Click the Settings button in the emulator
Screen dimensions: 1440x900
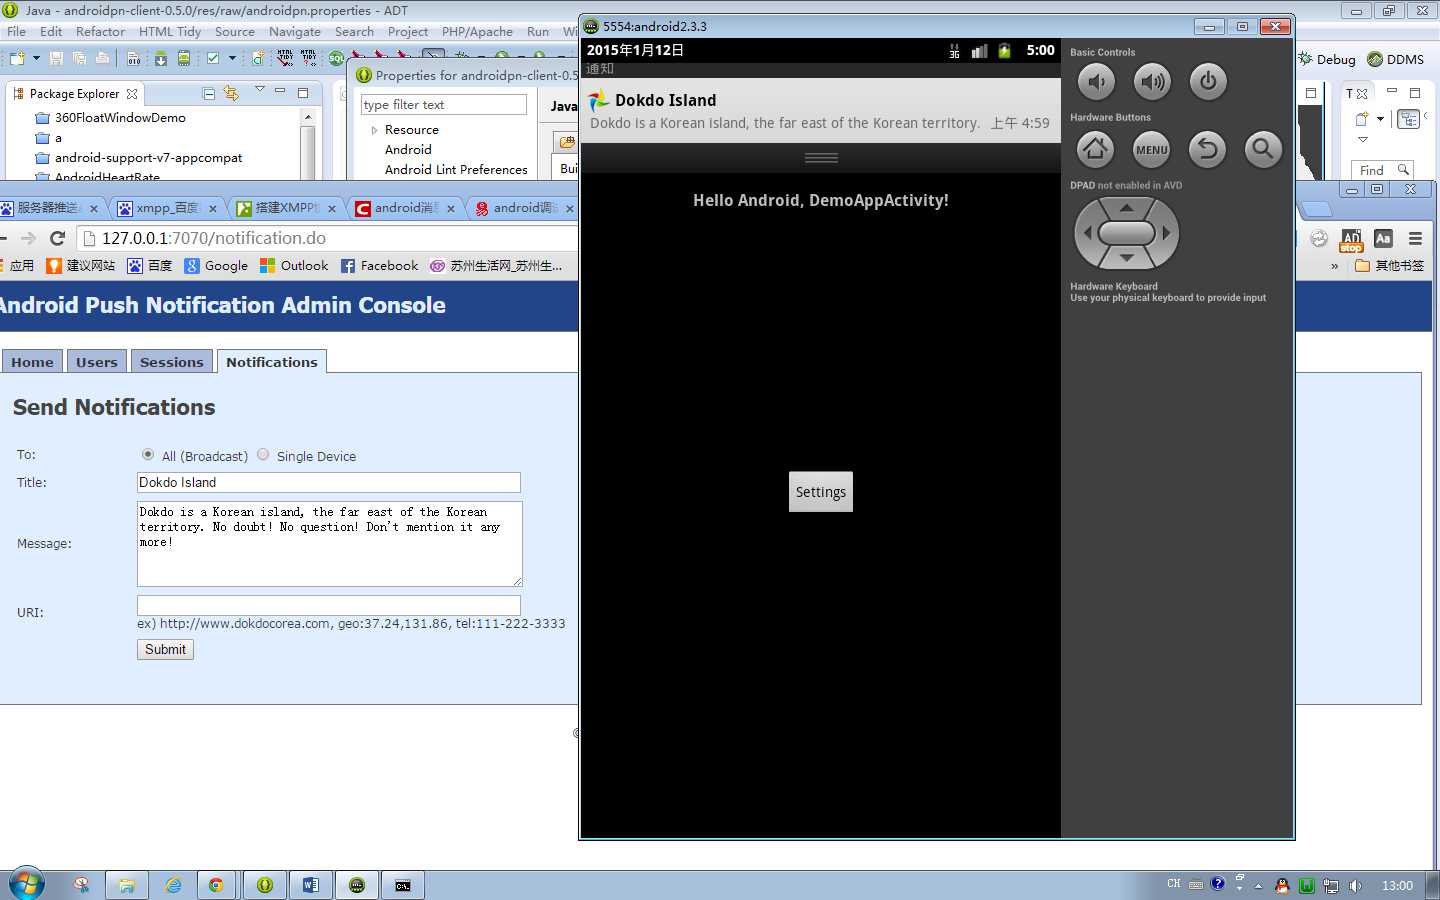pyautogui.click(x=821, y=492)
